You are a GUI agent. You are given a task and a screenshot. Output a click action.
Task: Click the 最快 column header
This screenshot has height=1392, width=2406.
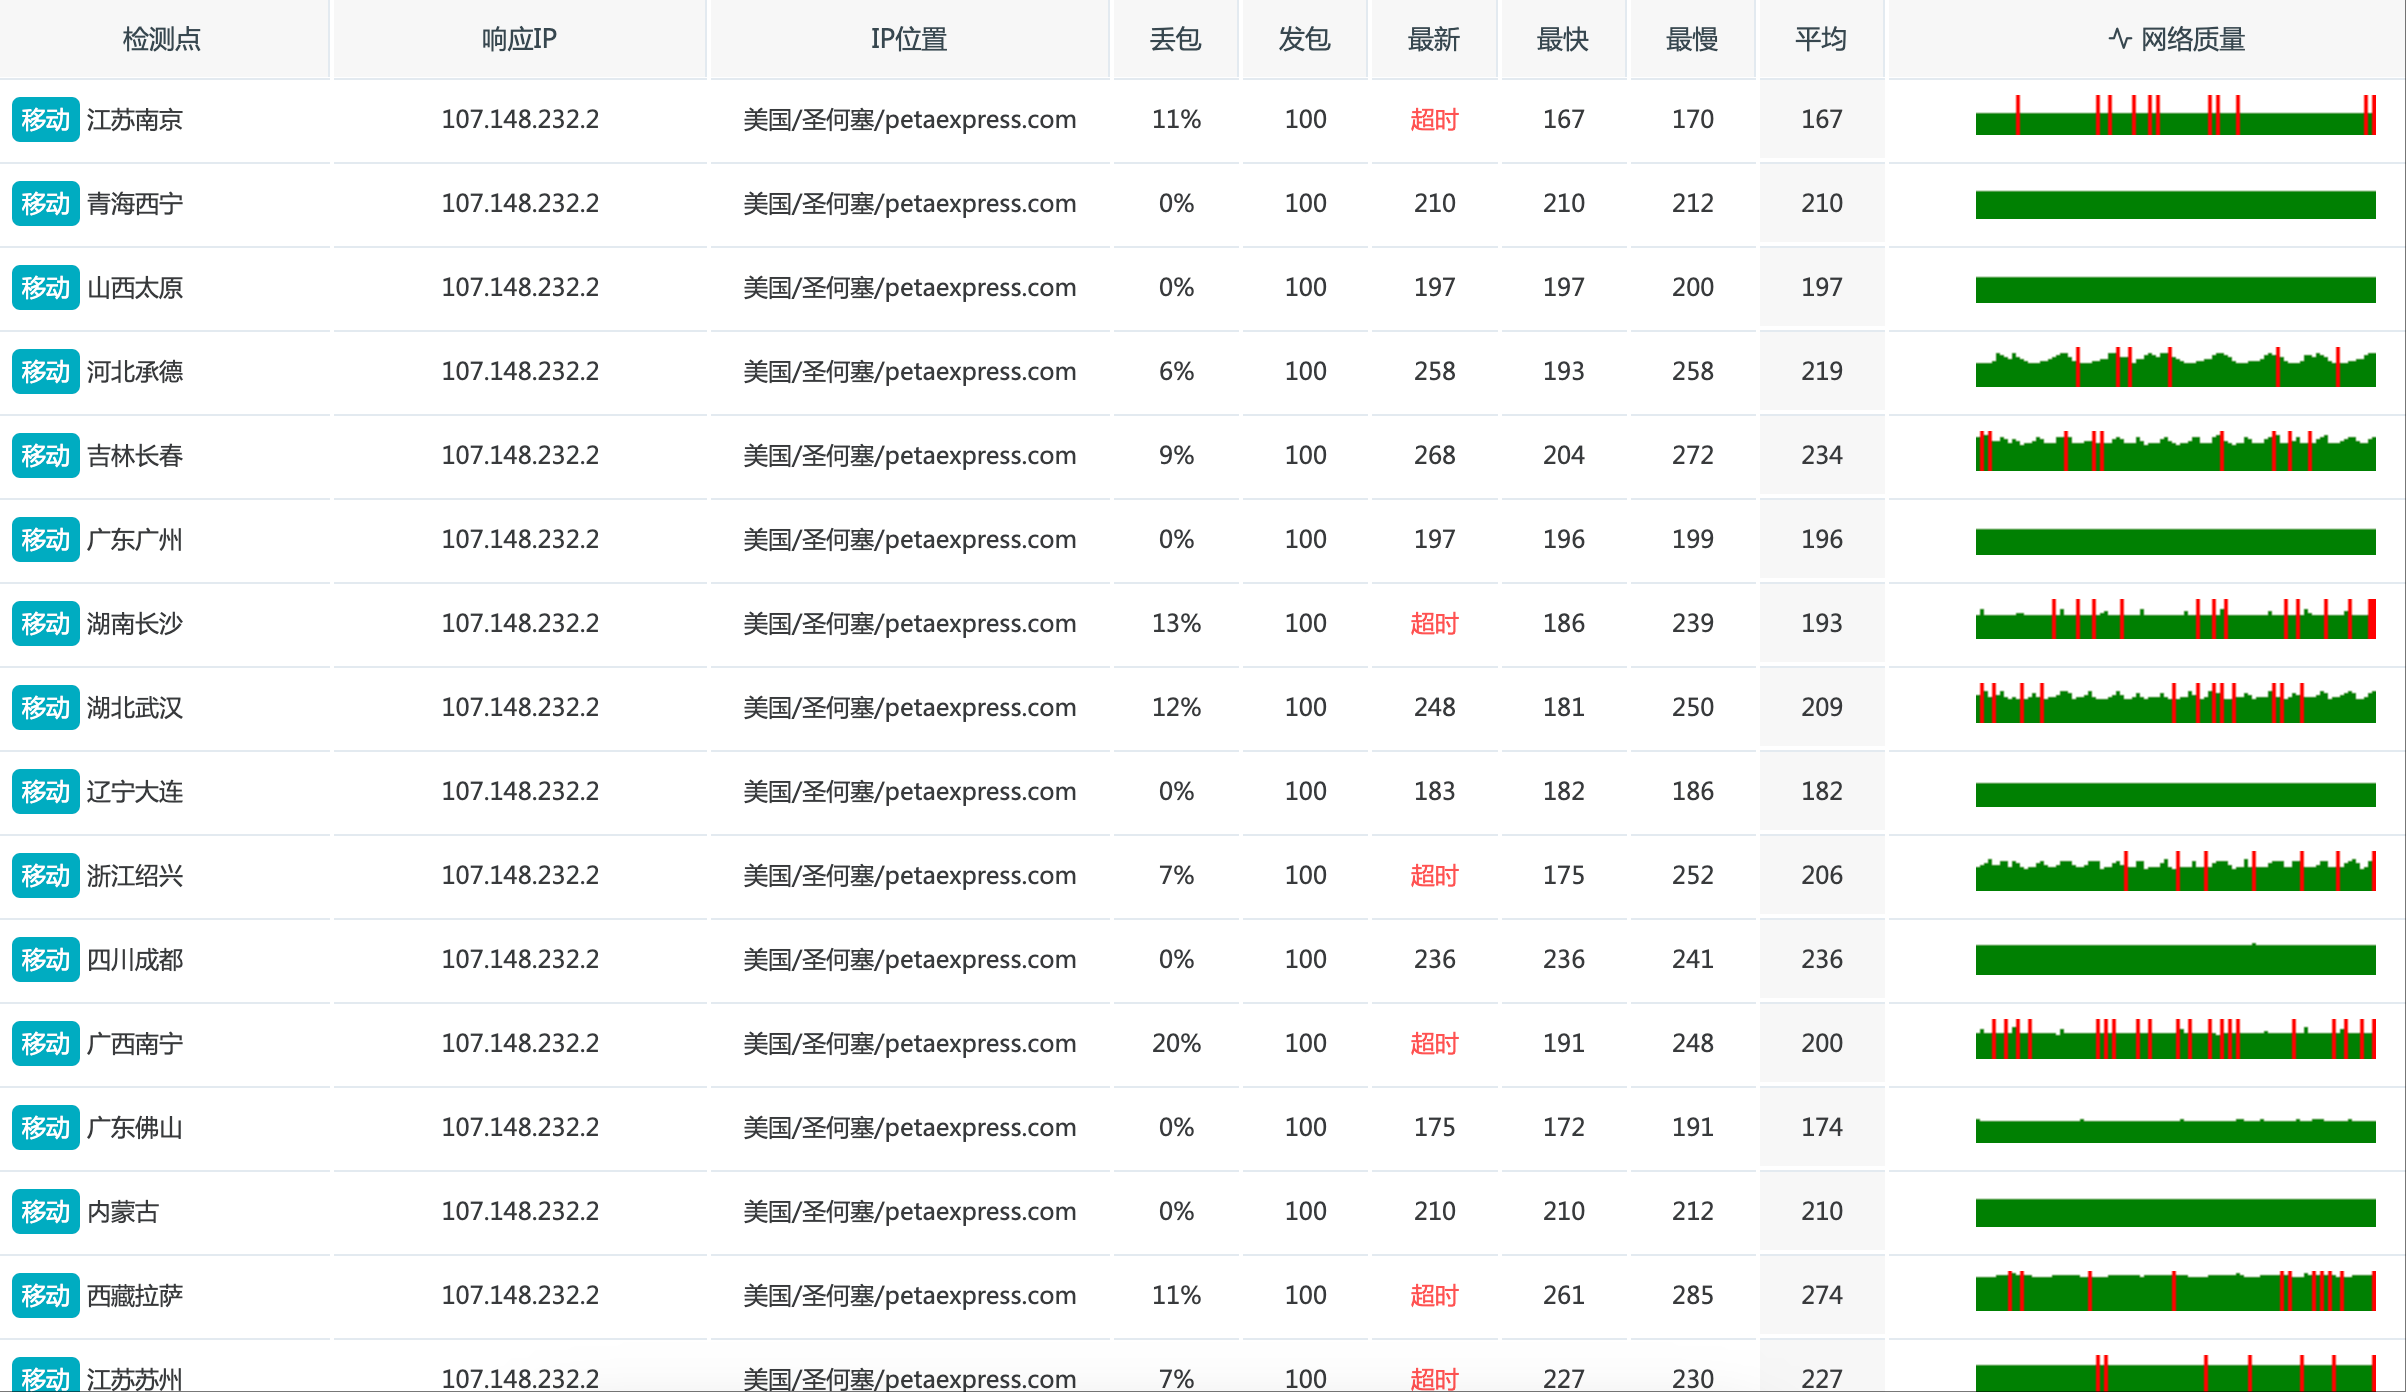point(1563,39)
